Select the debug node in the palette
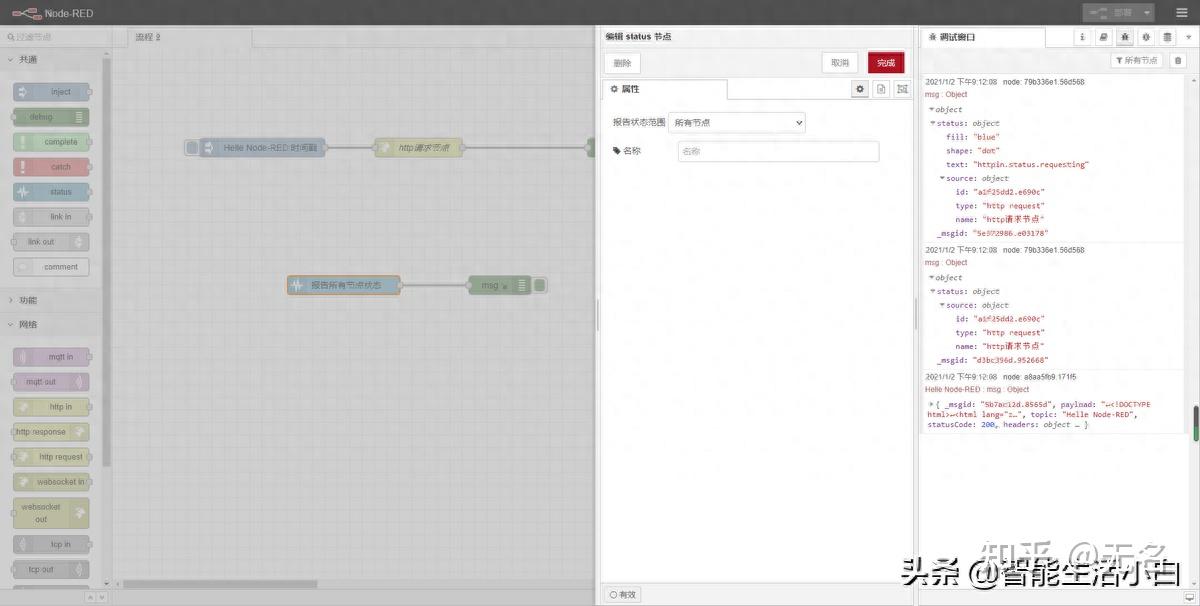The height and width of the screenshot is (606, 1200). [52, 117]
